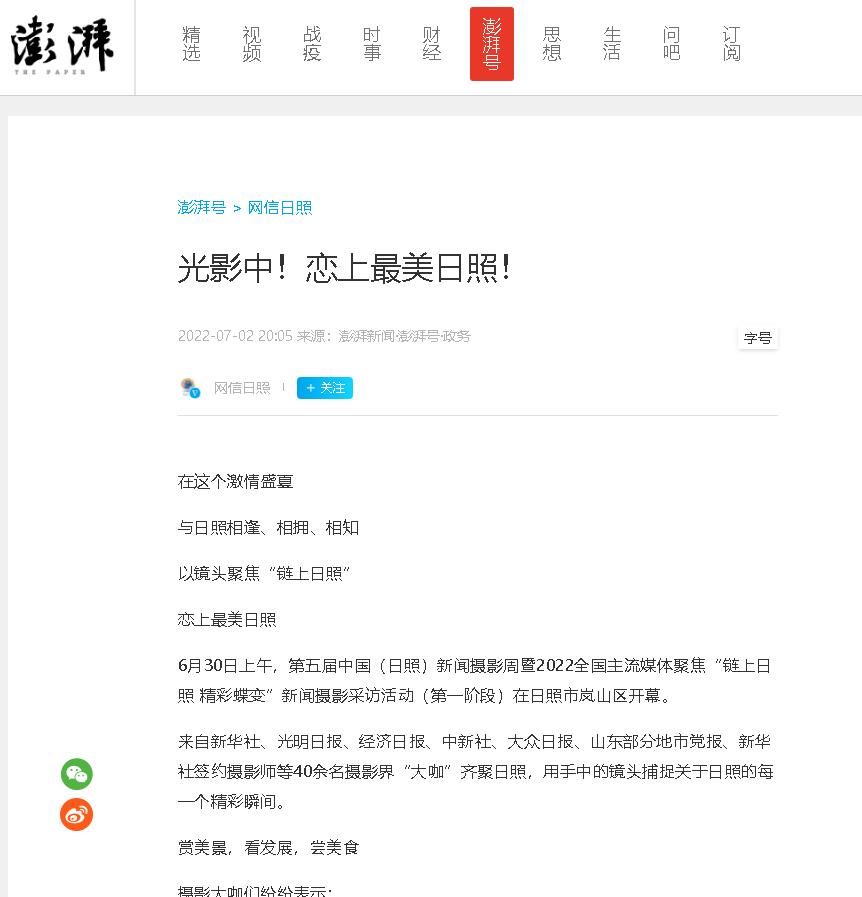Click the 网信日照 author name
This screenshot has width=862, height=897.
click(242, 388)
